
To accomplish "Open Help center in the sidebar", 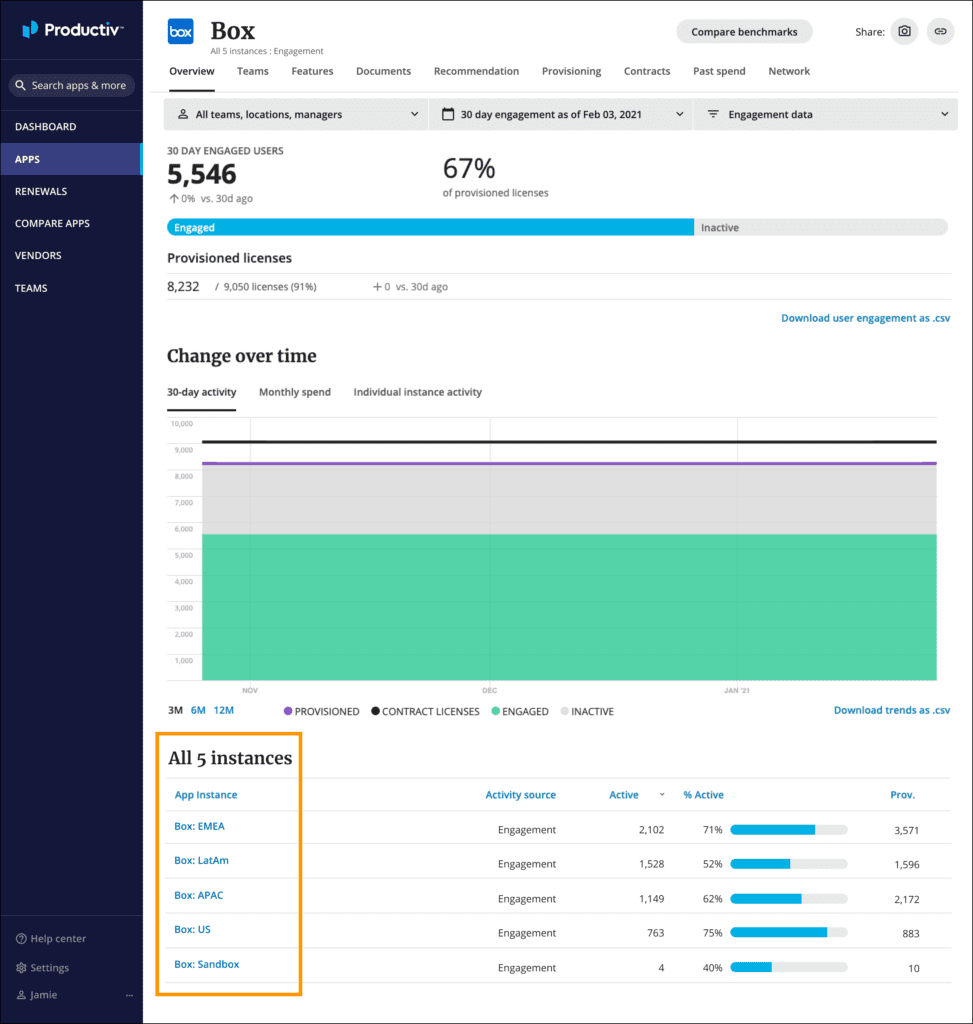I will 51,938.
